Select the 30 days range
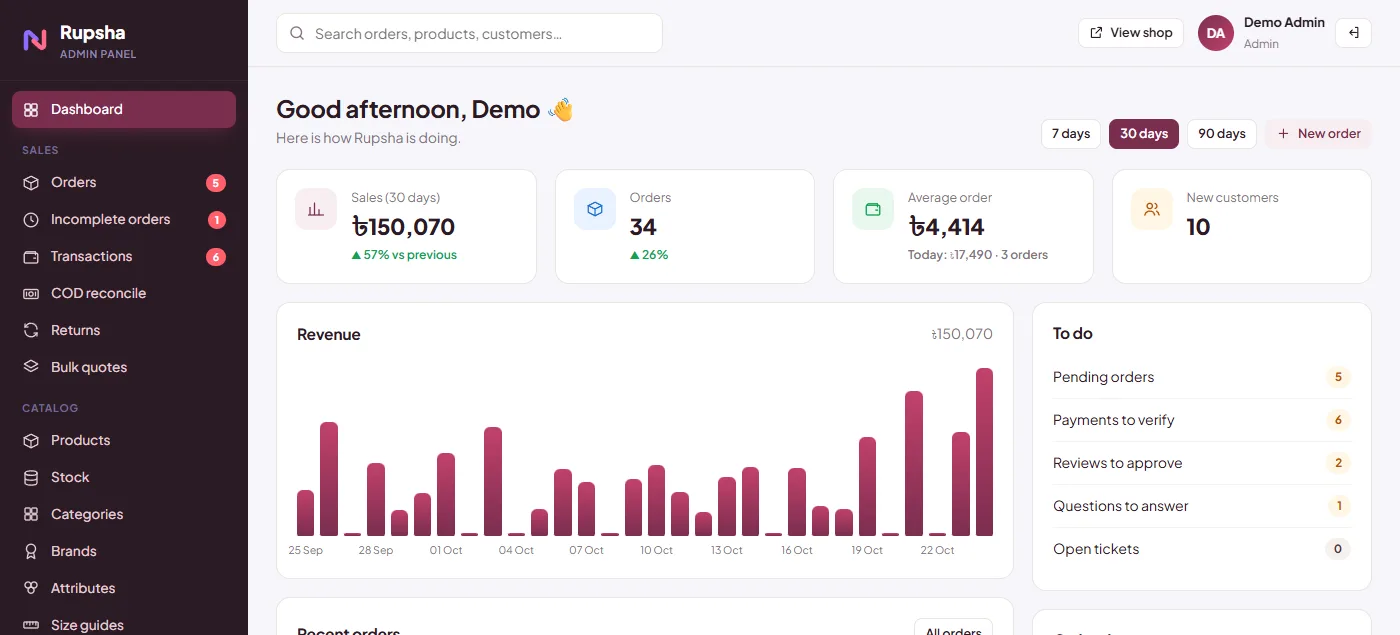Image resolution: width=1400 pixels, height=635 pixels. (1144, 134)
